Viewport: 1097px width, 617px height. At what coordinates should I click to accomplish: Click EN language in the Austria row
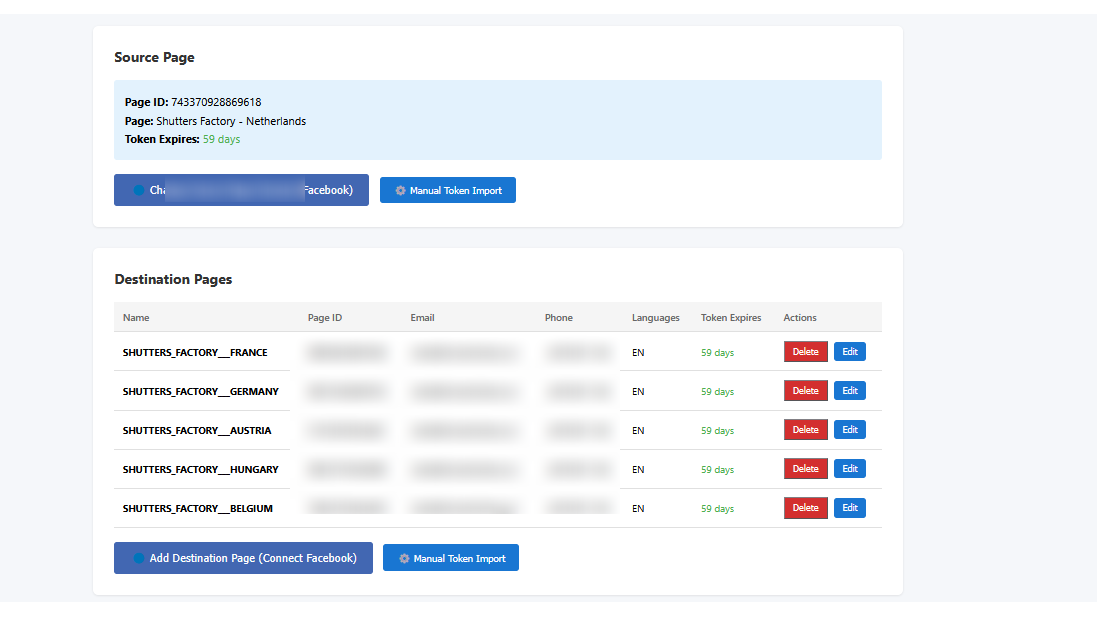tap(638, 431)
